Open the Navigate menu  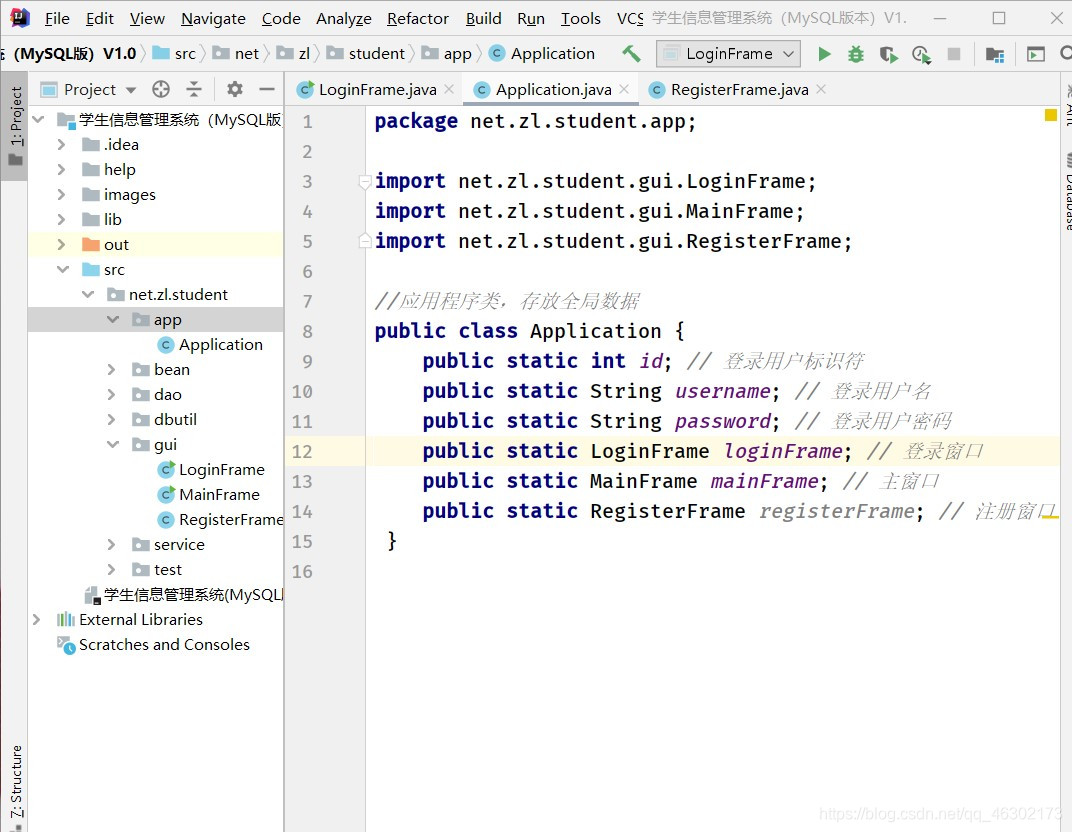pos(213,18)
